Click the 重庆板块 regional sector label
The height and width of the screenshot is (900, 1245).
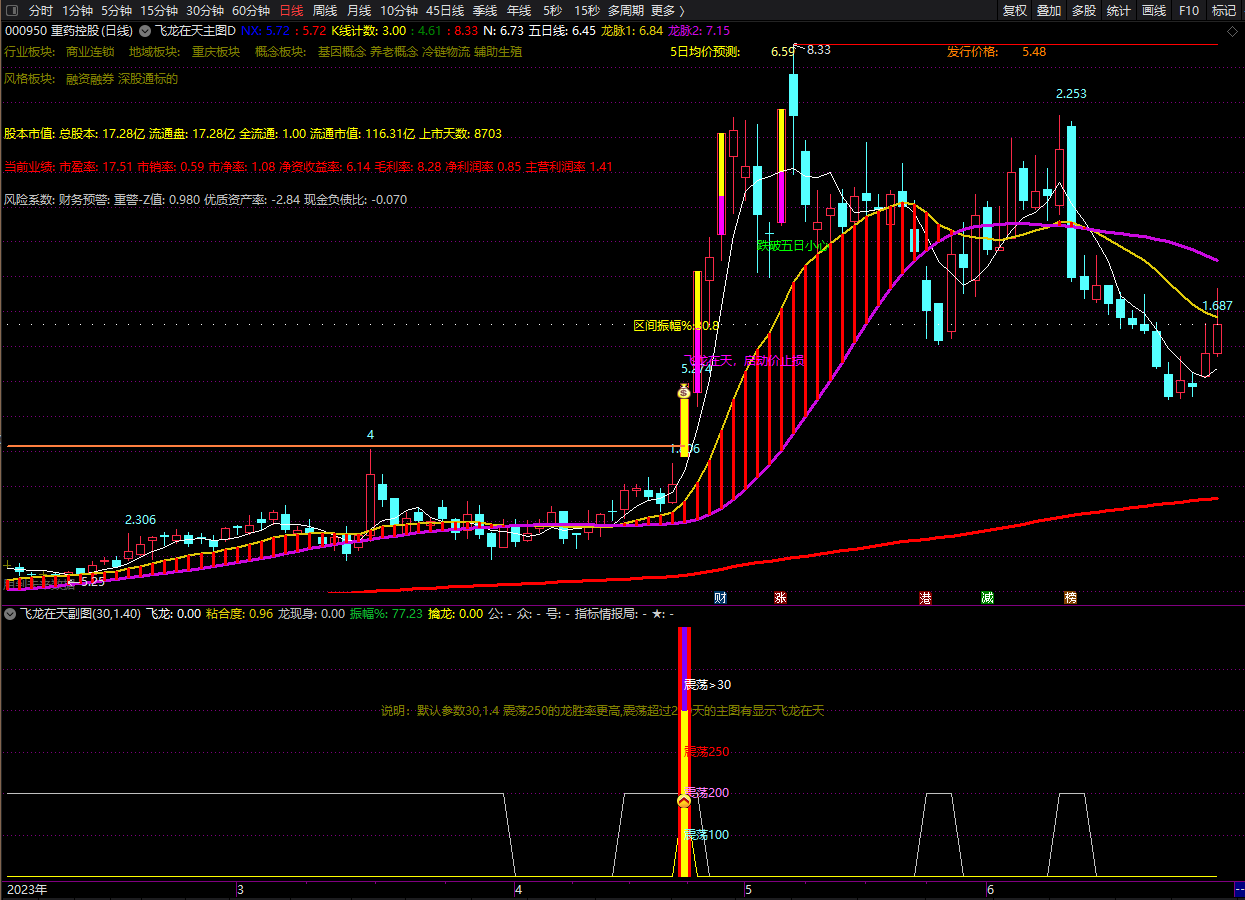pos(216,51)
